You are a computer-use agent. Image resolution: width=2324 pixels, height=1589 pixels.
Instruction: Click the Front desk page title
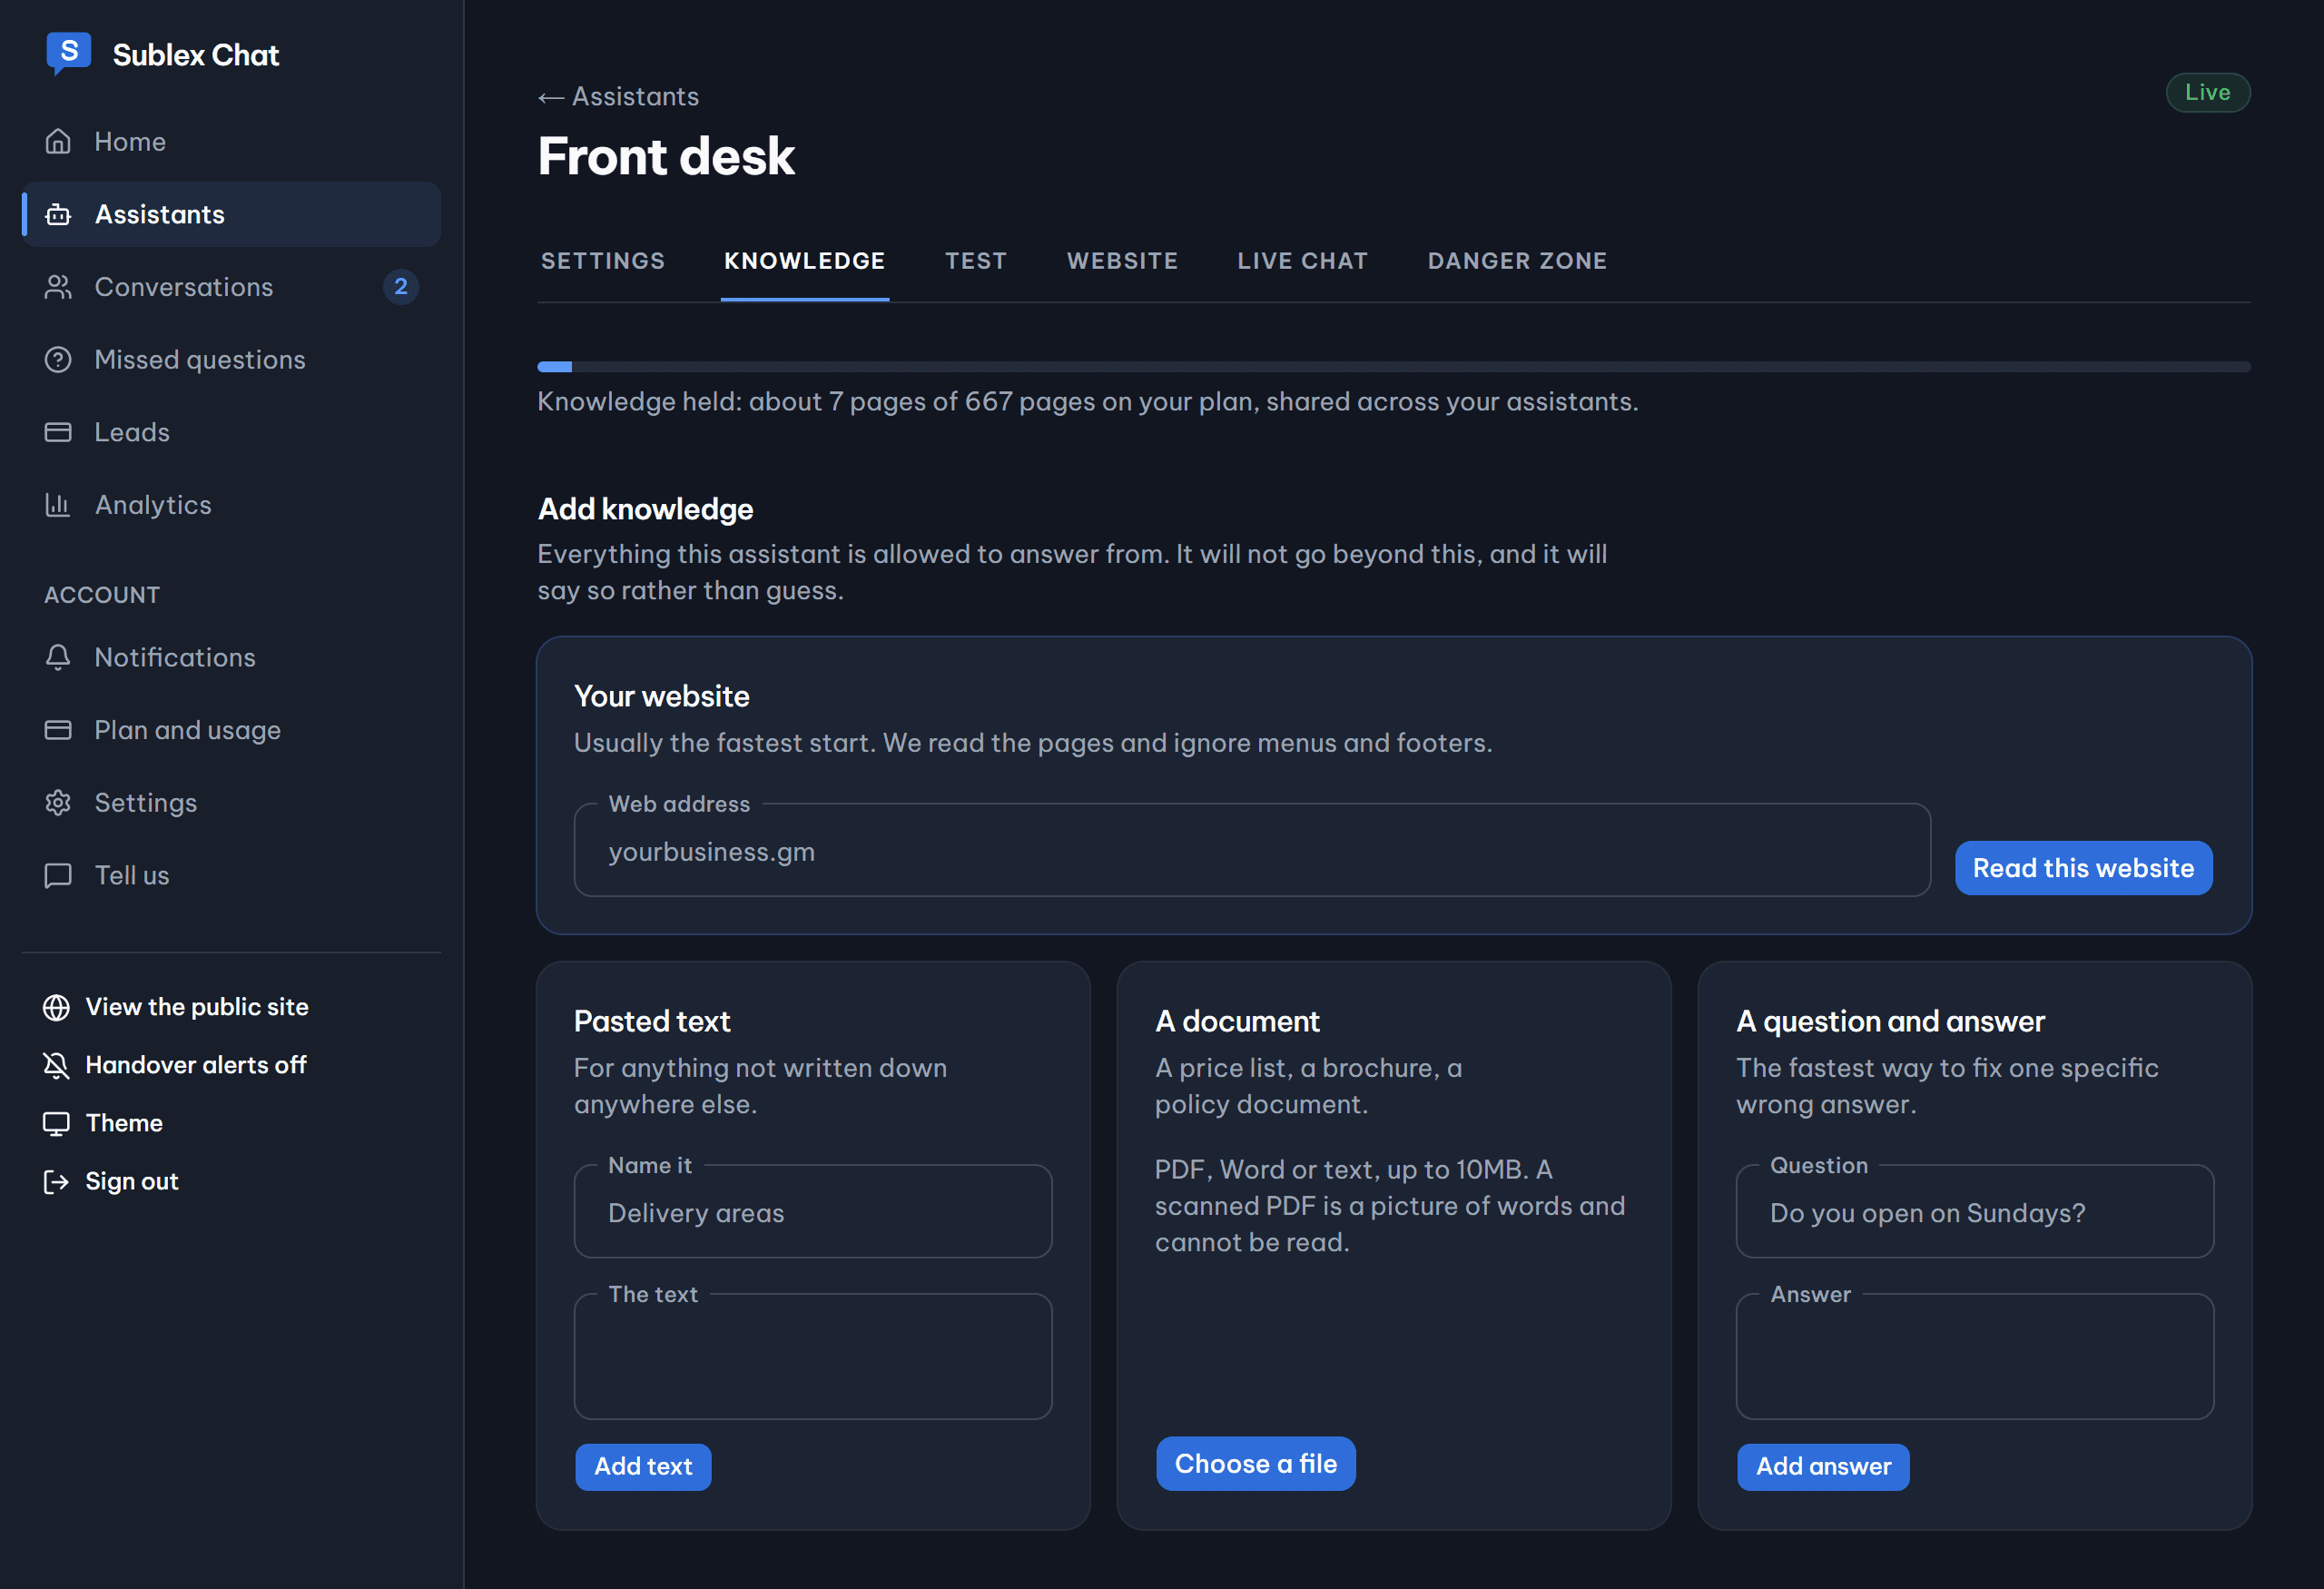point(666,156)
